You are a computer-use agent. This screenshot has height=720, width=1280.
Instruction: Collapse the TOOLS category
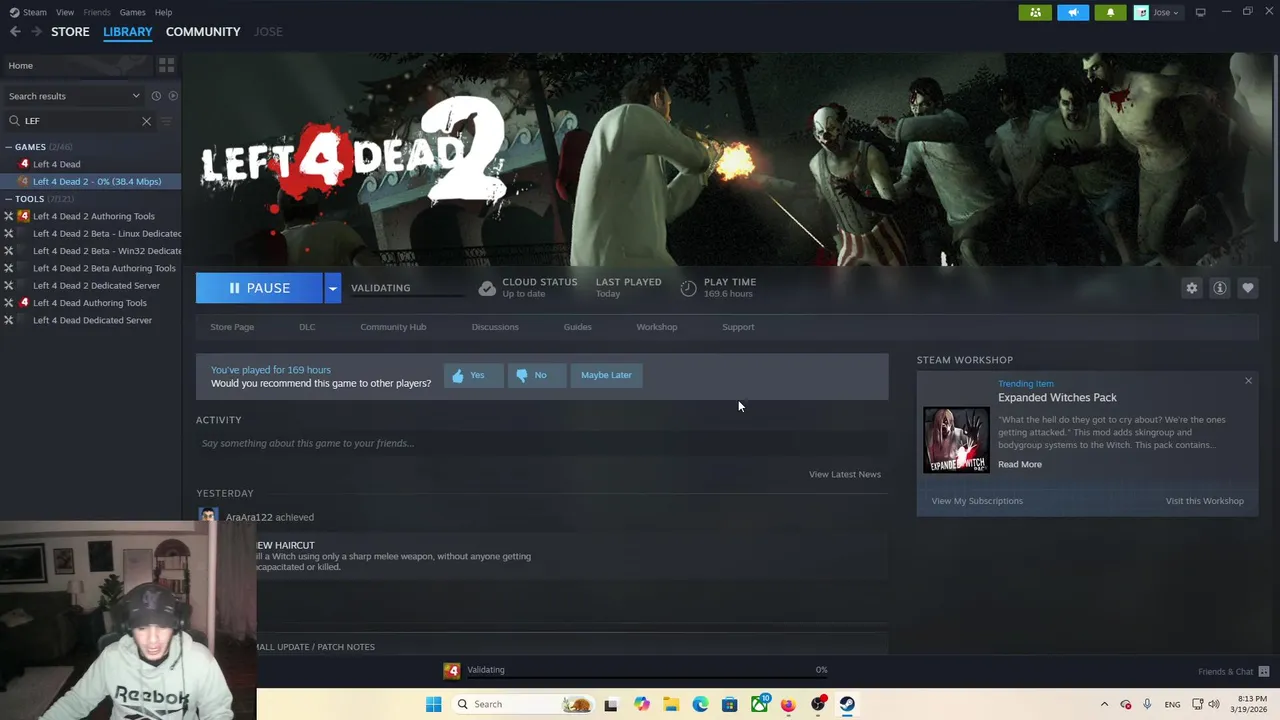[x=8, y=199]
